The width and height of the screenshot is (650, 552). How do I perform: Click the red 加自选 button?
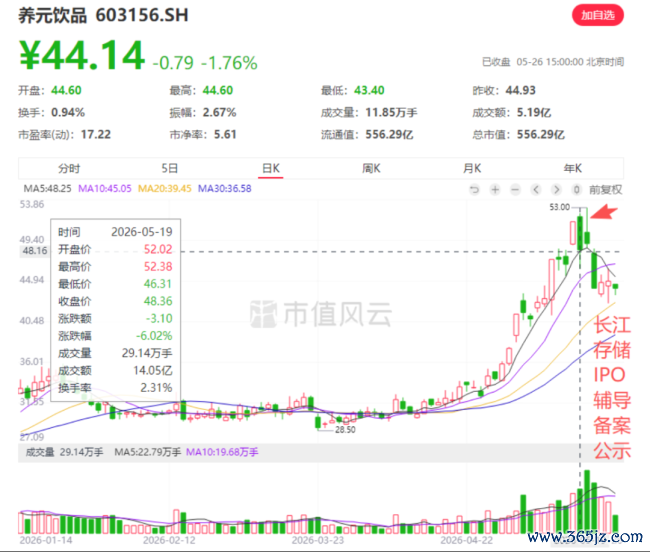coord(598,15)
